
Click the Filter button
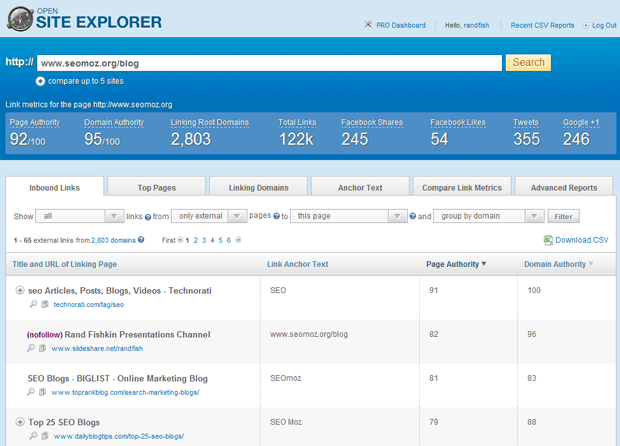pyautogui.click(x=563, y=216)
